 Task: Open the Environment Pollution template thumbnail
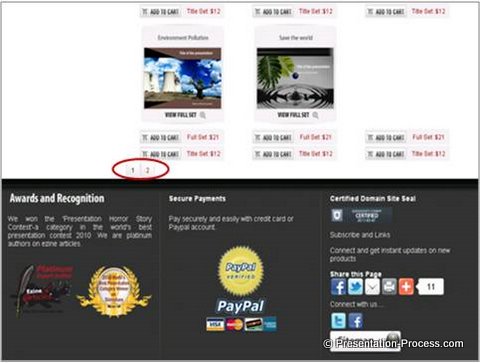click(182, 78)
